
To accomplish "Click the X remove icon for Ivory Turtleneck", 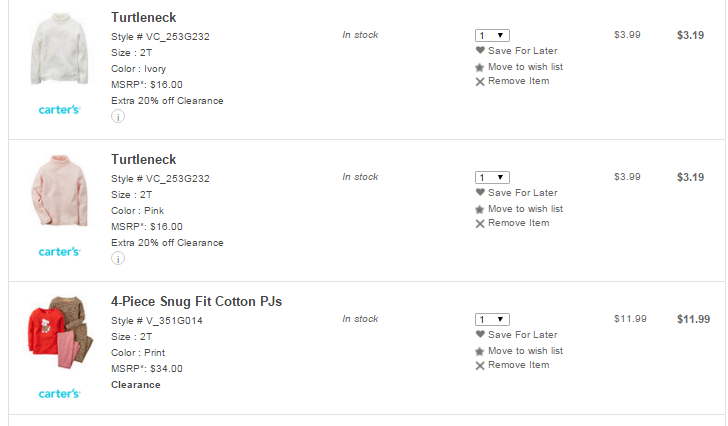I will [480, 82].
